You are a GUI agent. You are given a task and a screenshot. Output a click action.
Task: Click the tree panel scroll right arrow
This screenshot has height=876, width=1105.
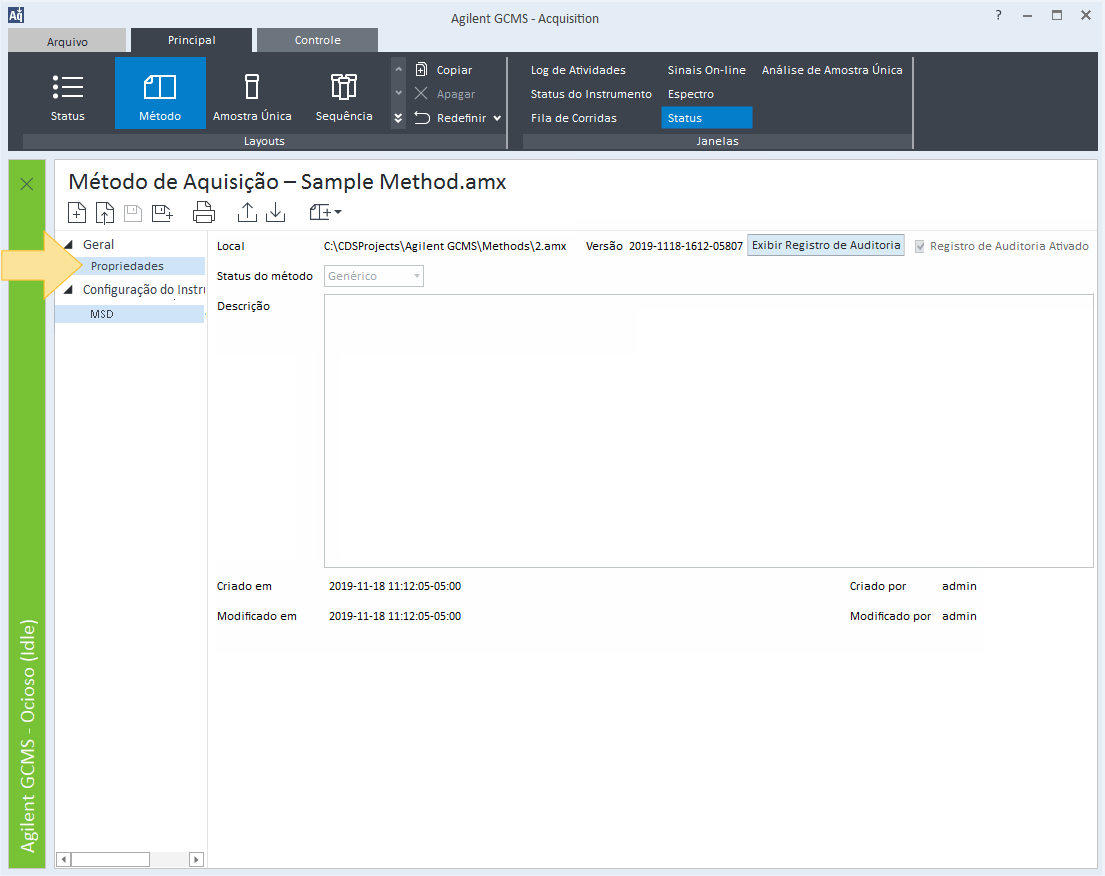197,859
